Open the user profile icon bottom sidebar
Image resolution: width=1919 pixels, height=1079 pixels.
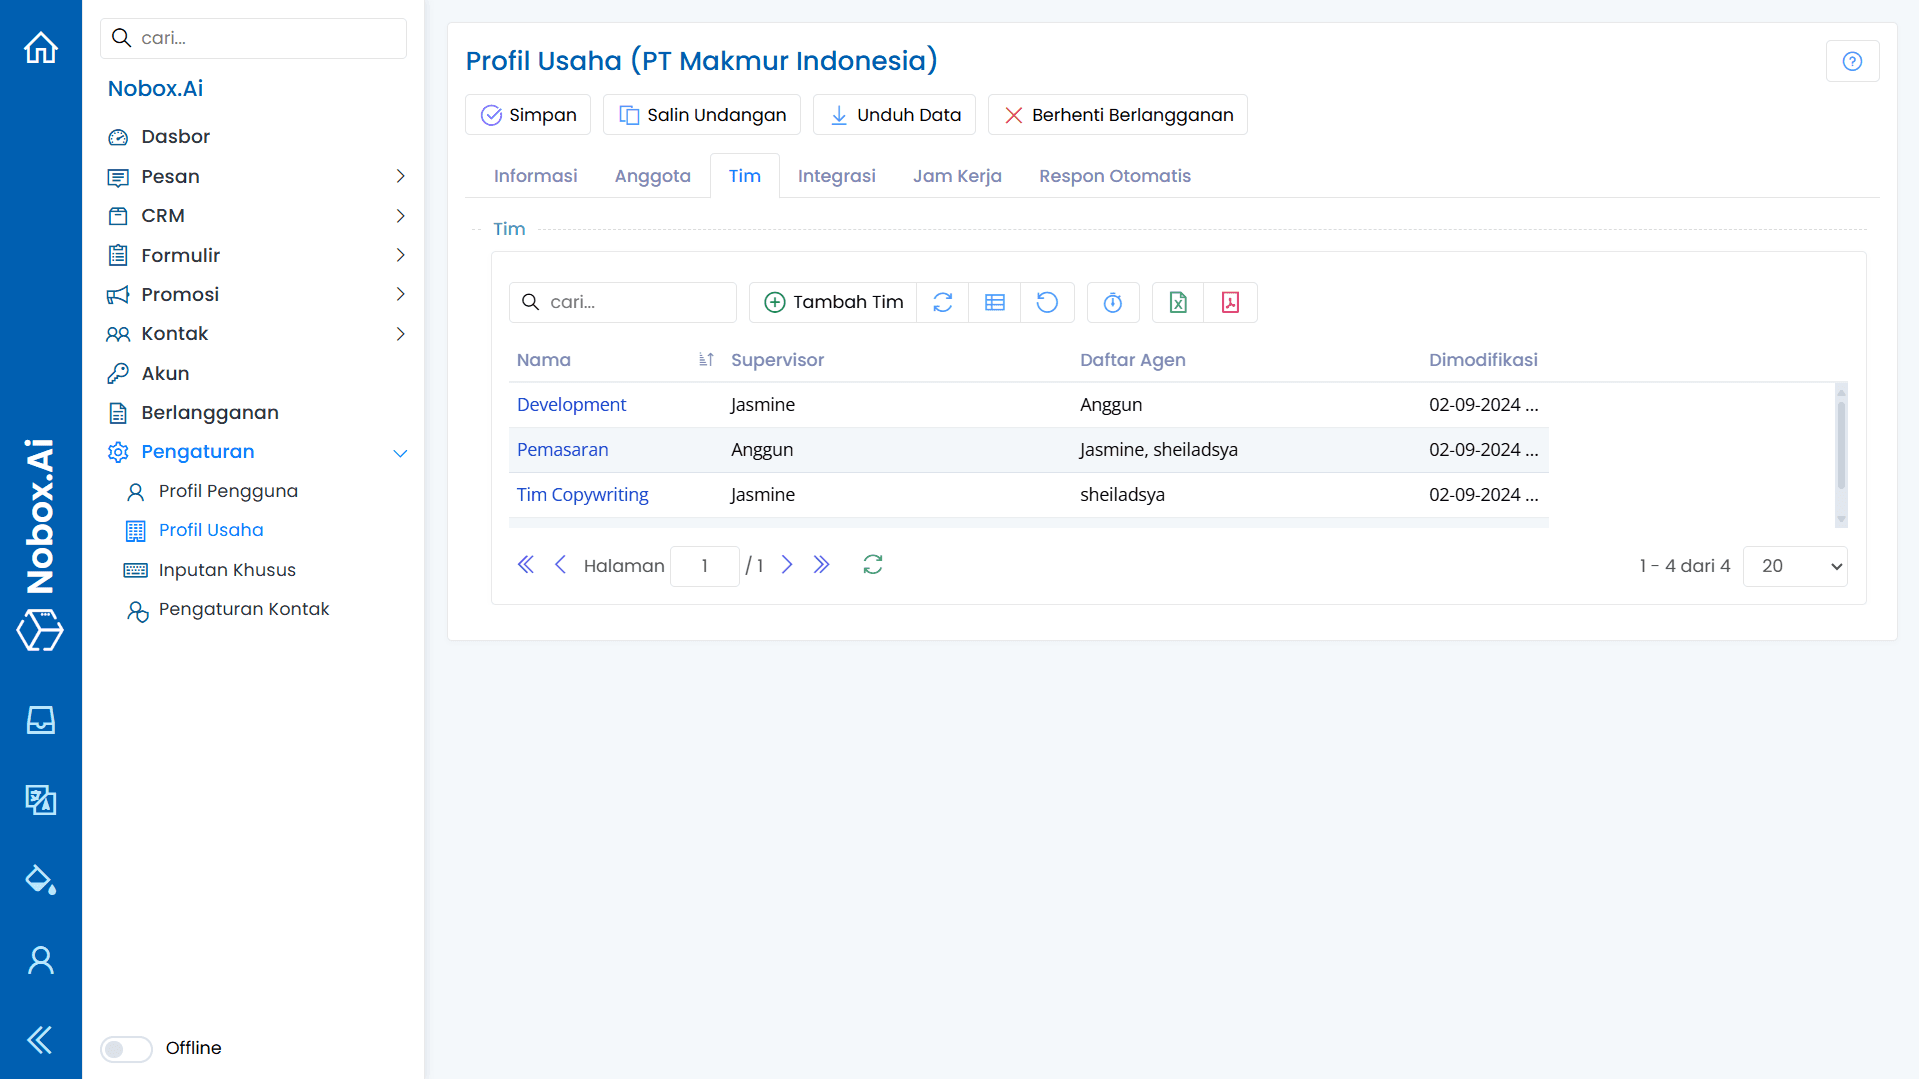[x=40, y=959]
